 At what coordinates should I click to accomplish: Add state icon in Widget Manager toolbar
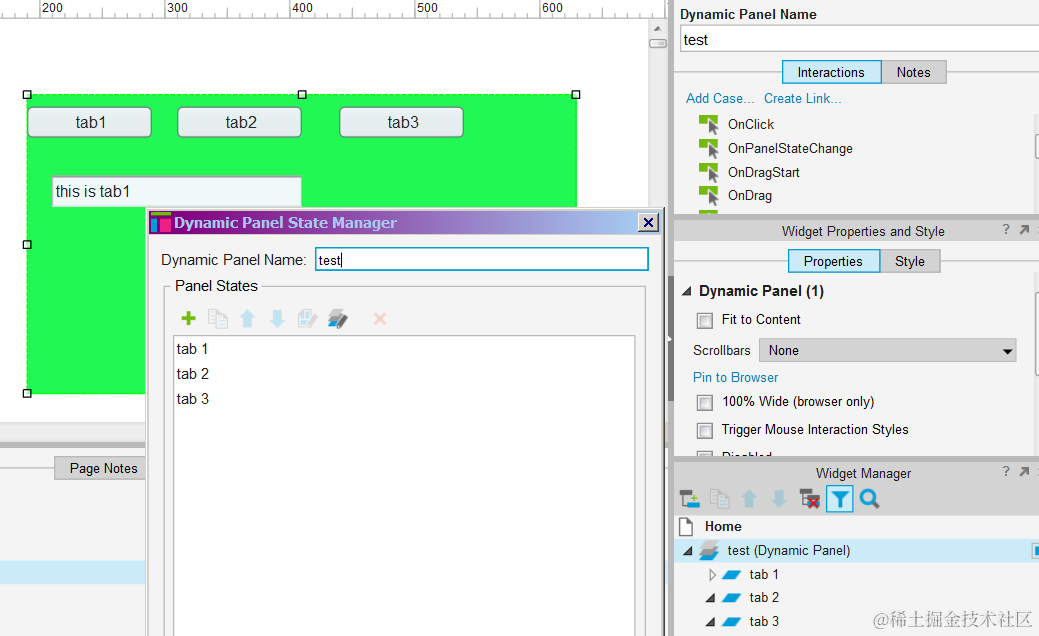690,498
